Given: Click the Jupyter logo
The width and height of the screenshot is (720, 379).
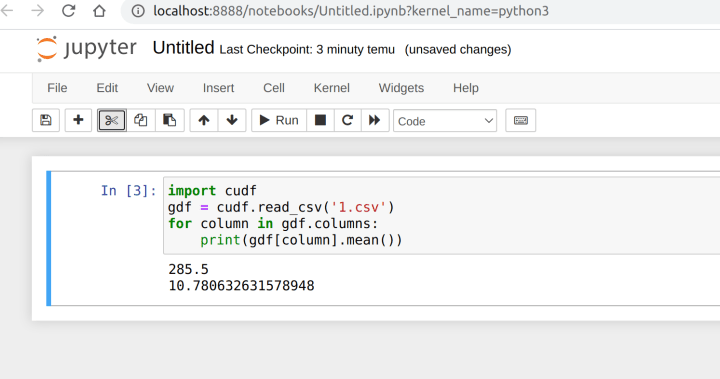Looking at the screenshot, I should pyautogui.click(x=86, y=48).
